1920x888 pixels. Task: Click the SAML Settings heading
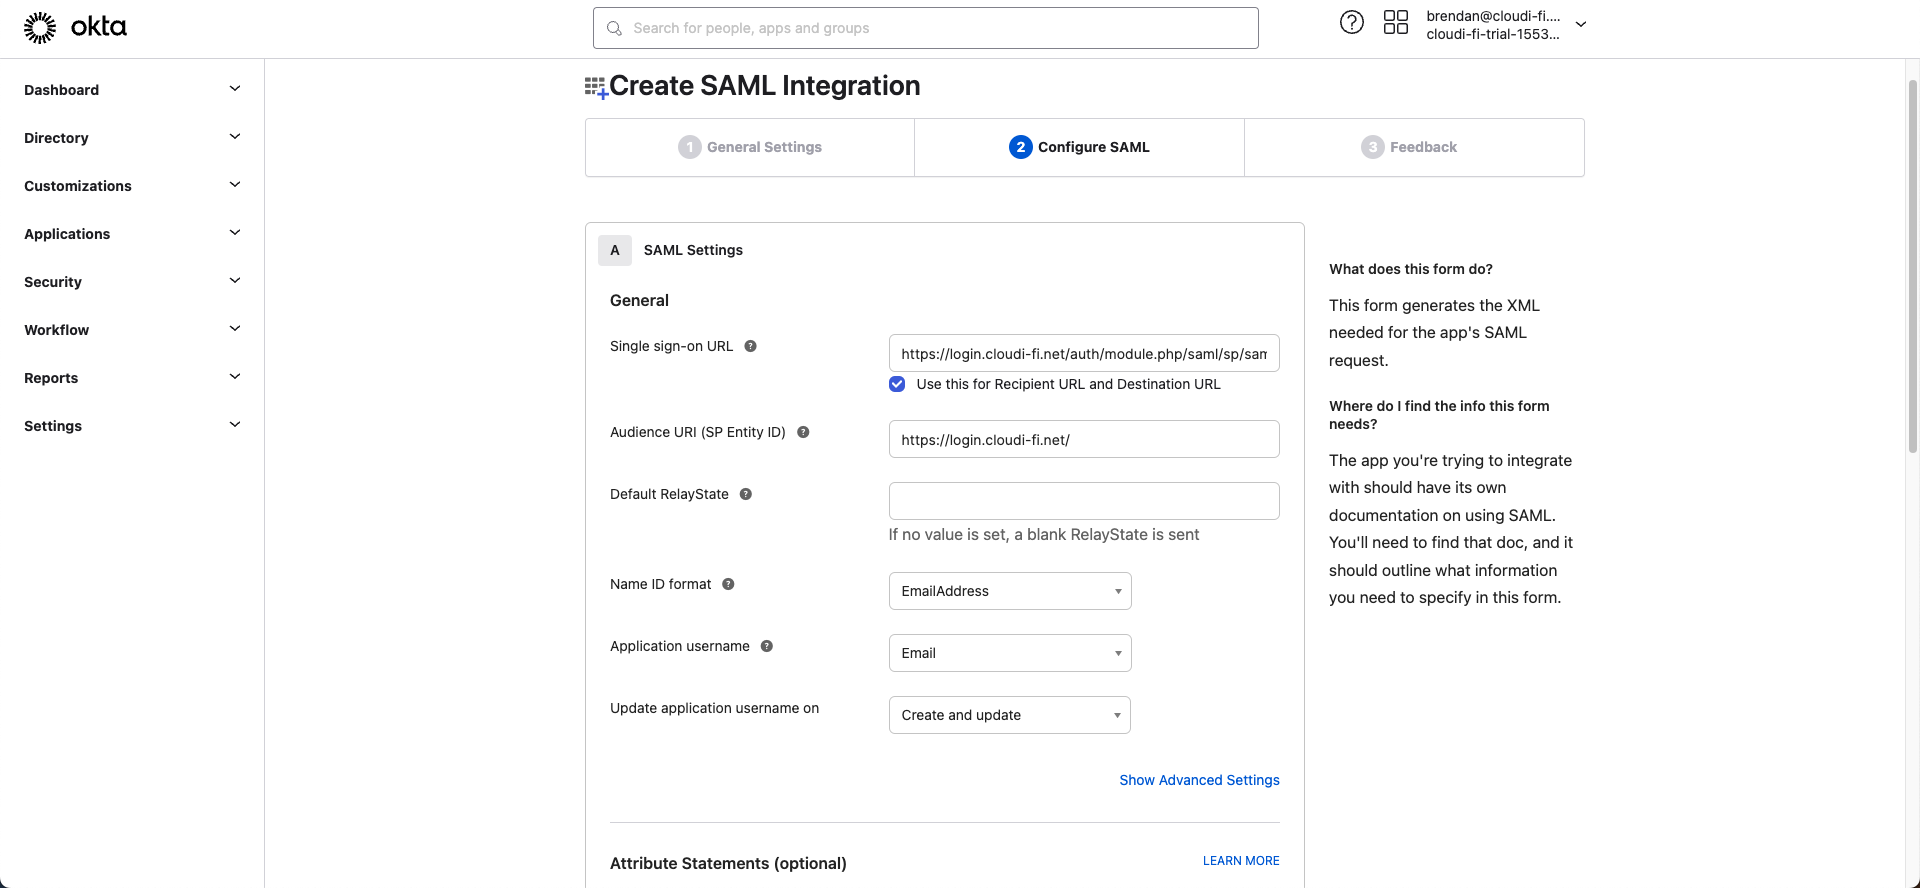(x=693, y=250)
